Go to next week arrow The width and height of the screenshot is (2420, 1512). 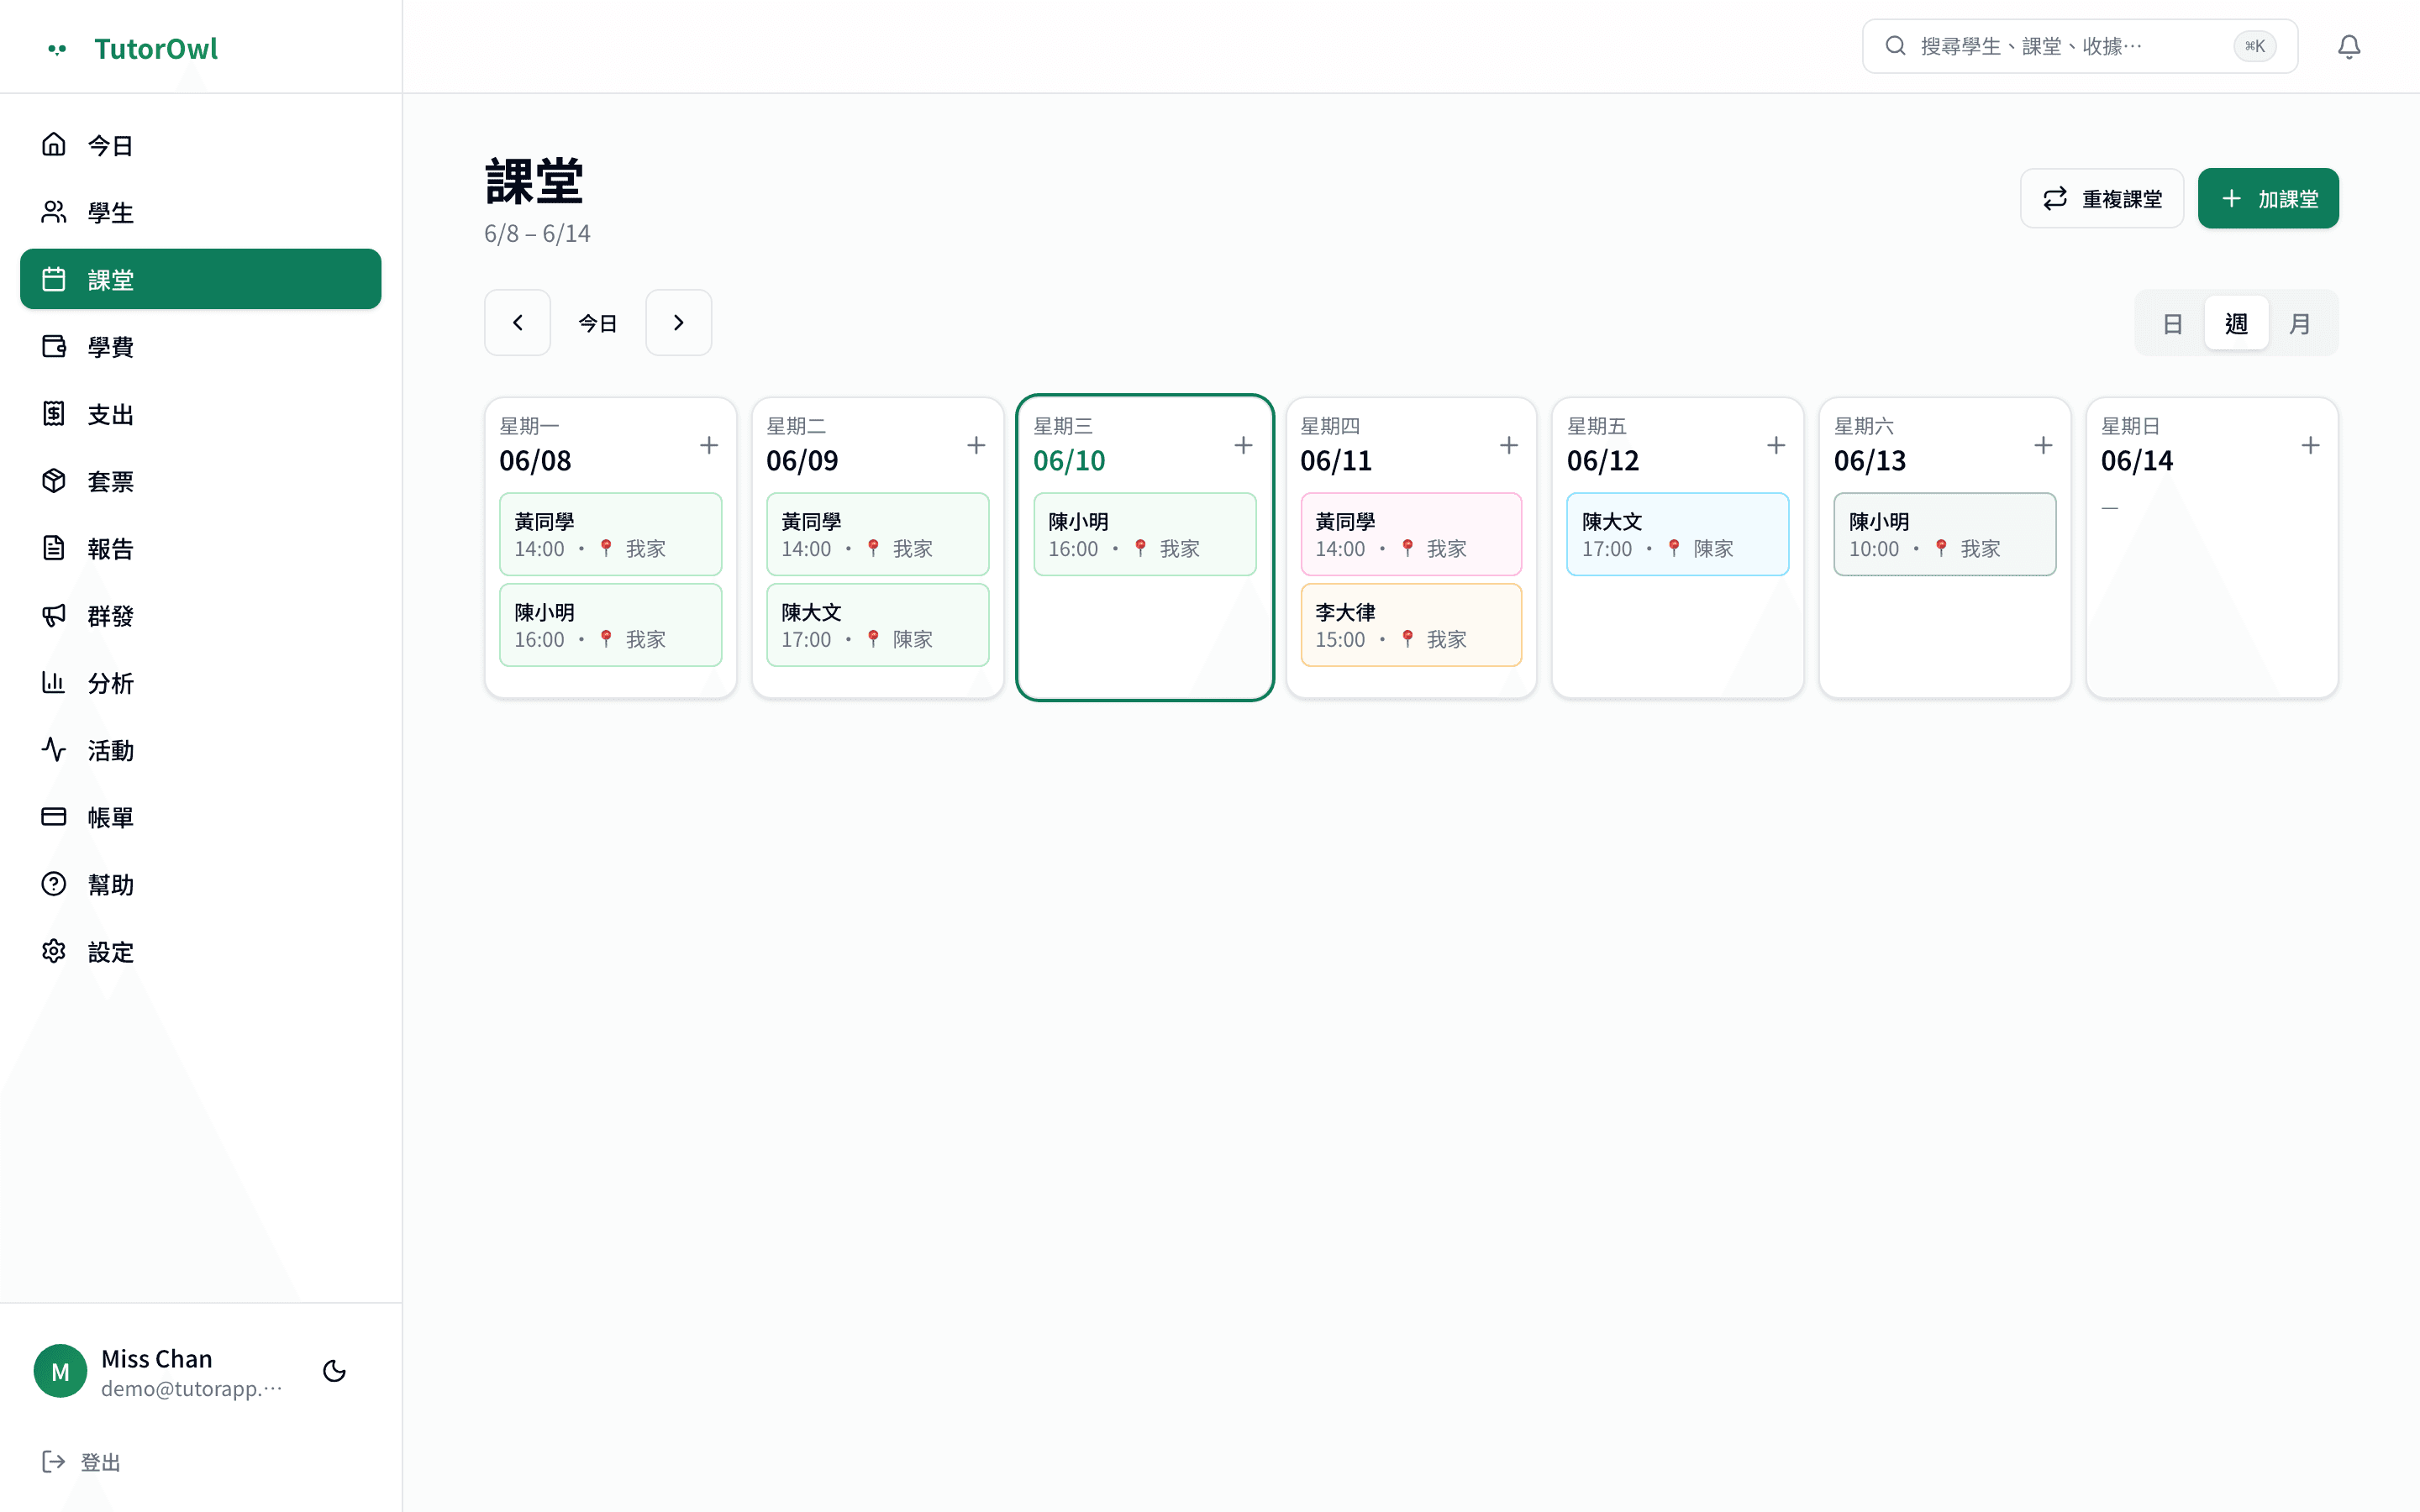click(678, 323)
